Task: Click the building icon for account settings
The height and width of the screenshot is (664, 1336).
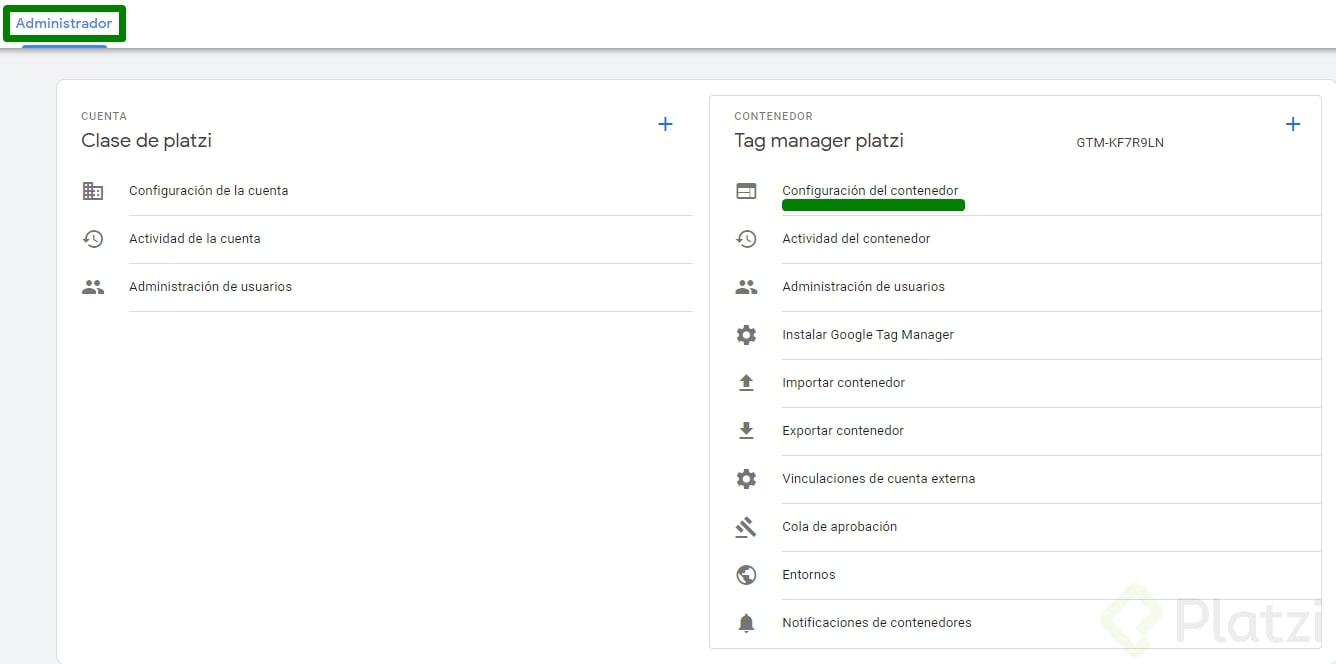Action: (93, 191)
